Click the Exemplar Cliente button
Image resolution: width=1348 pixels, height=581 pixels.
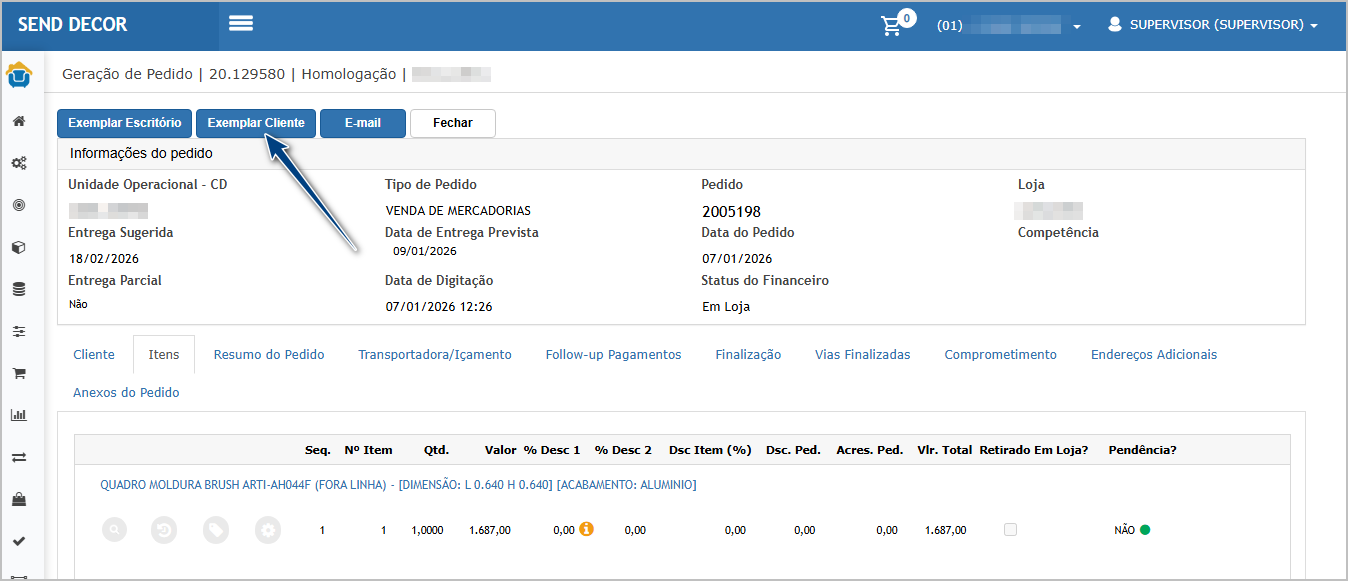point(256,123)
